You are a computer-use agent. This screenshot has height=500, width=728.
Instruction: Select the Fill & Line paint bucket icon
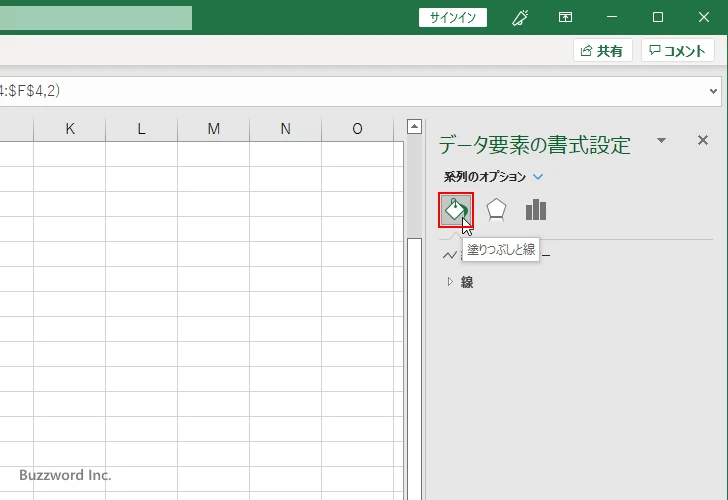[x=455, y=210]
